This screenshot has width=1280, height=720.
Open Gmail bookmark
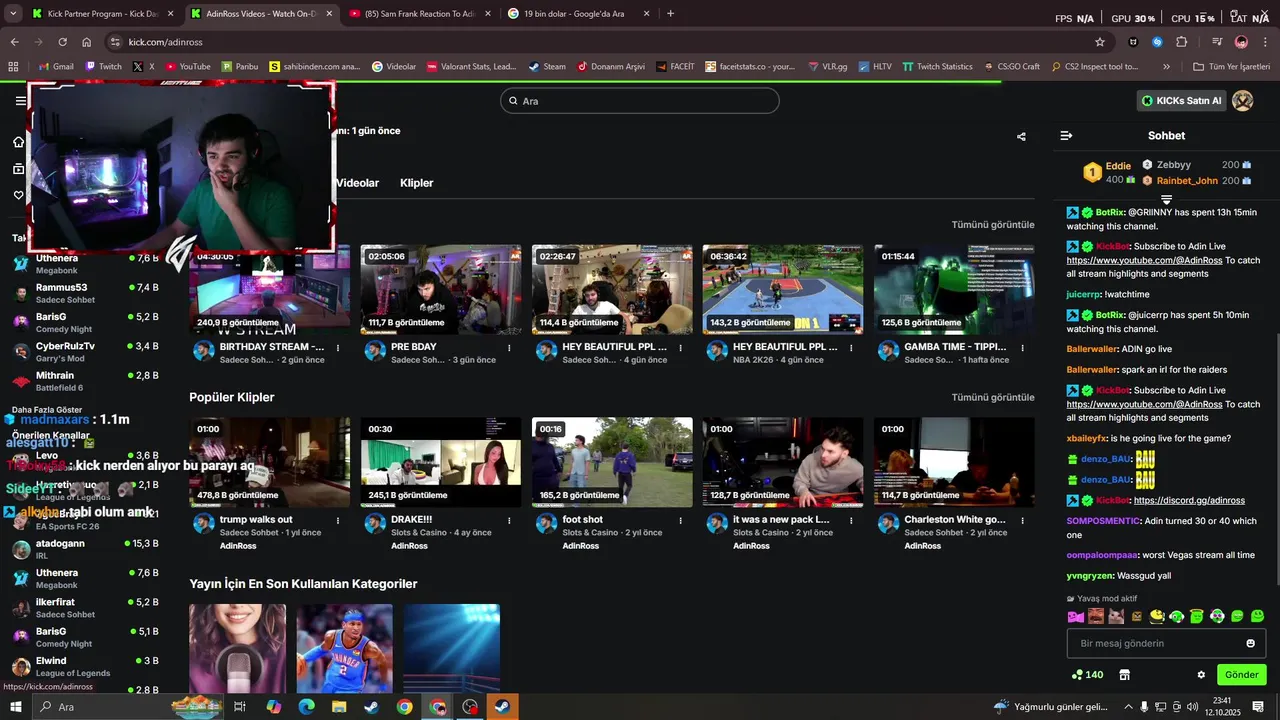tap(56, 67)
